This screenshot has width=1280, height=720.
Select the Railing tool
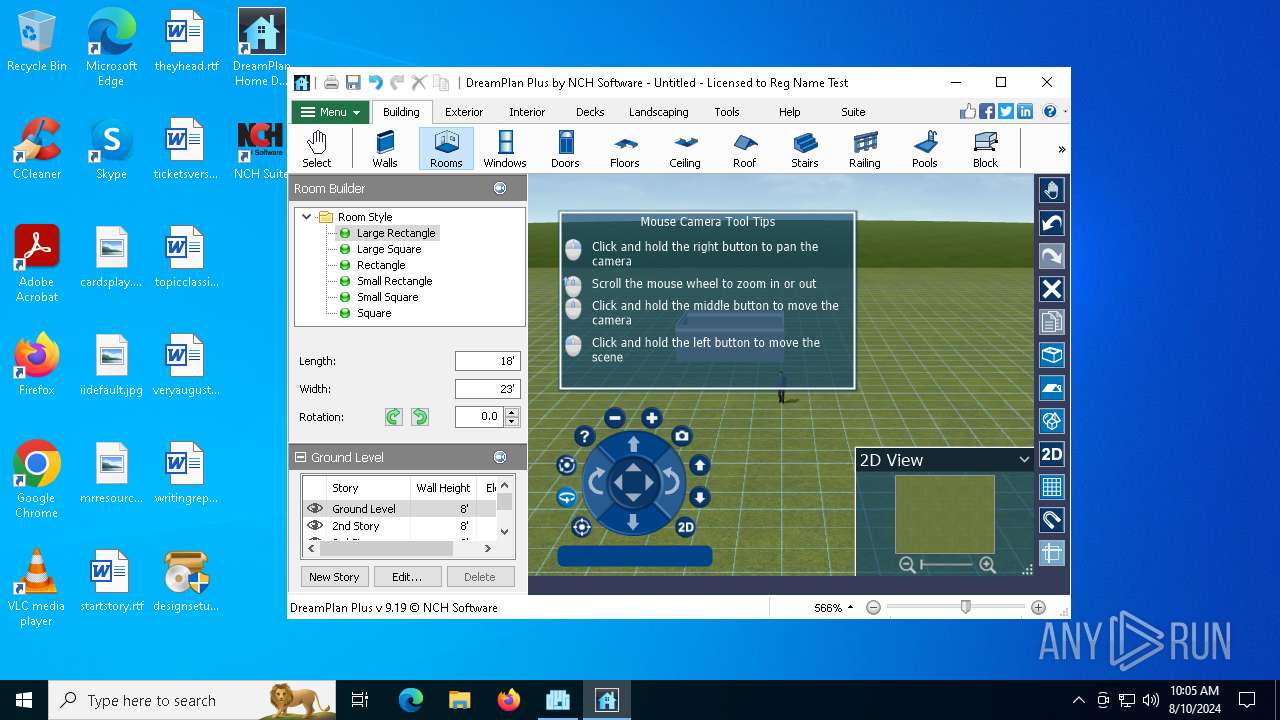tap(865, 148)
